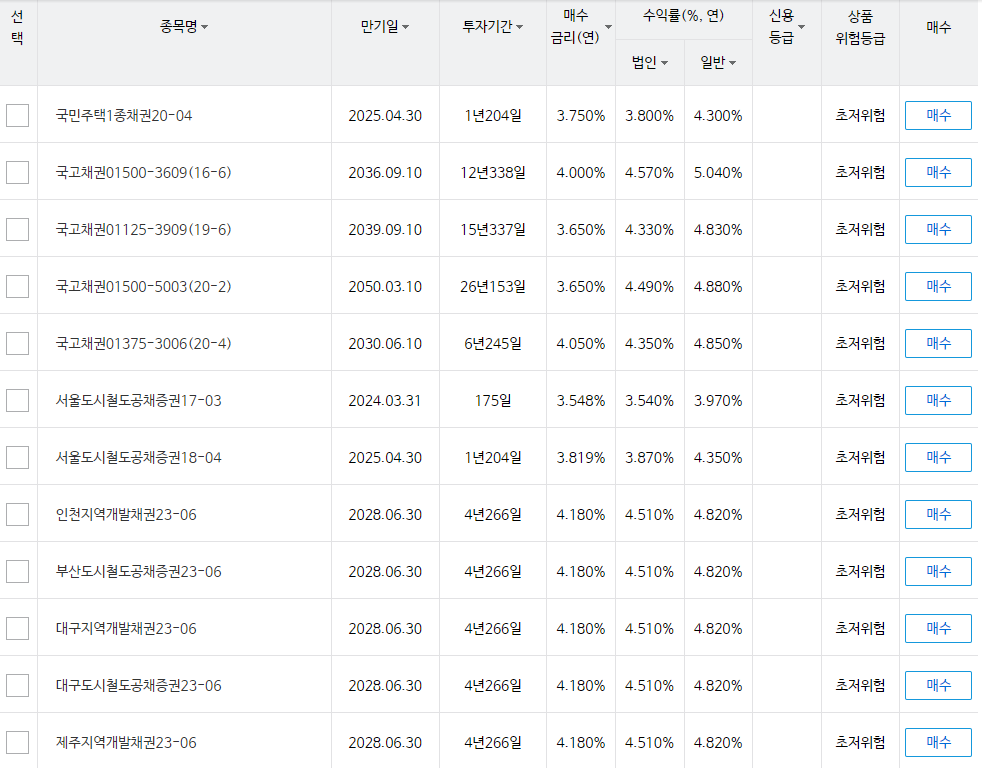Viewport: 982px width, 768px height.
Task: Open bond name 제주지역개발채권23-06
Action: point(126,743)
